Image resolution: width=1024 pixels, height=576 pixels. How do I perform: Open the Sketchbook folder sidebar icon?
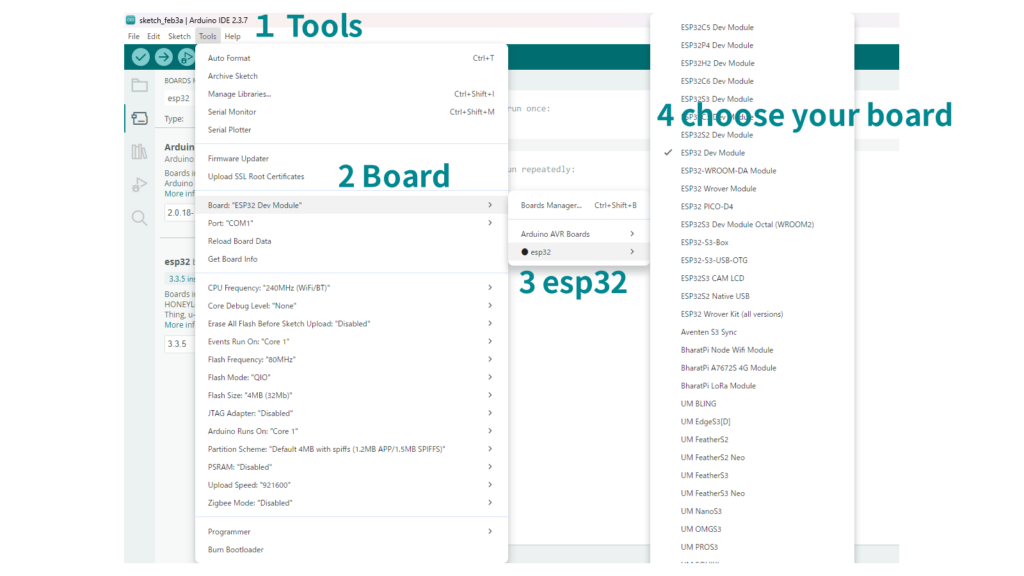click(x=139, y=86)
